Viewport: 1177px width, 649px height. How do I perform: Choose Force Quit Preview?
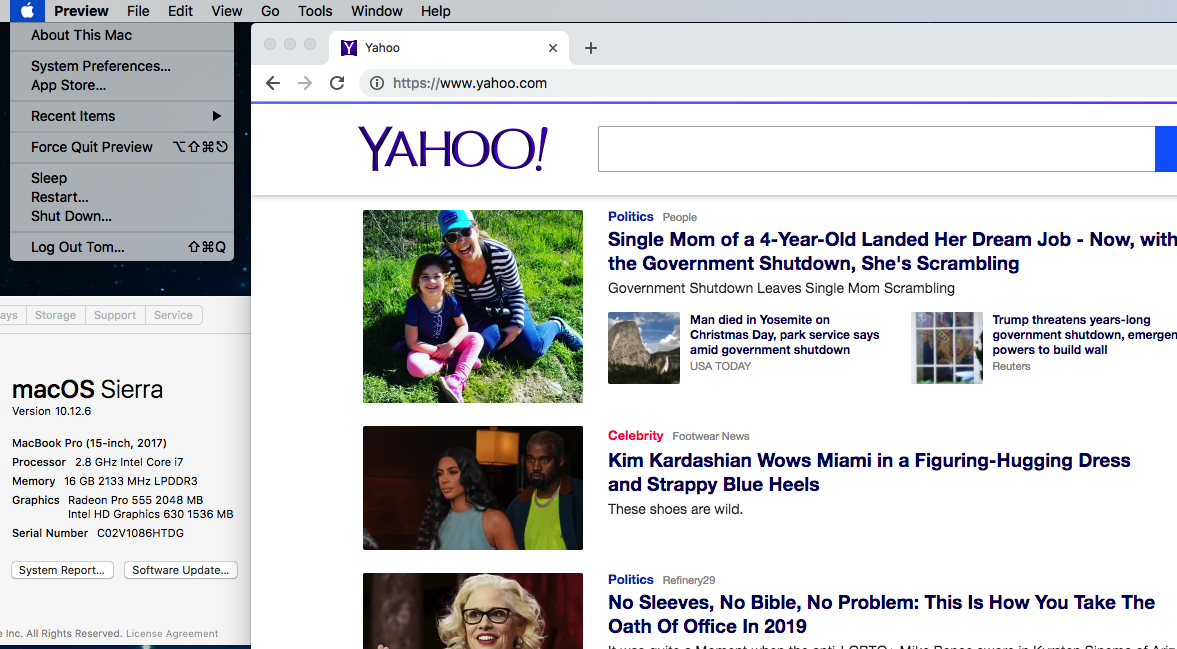(122, 147)
